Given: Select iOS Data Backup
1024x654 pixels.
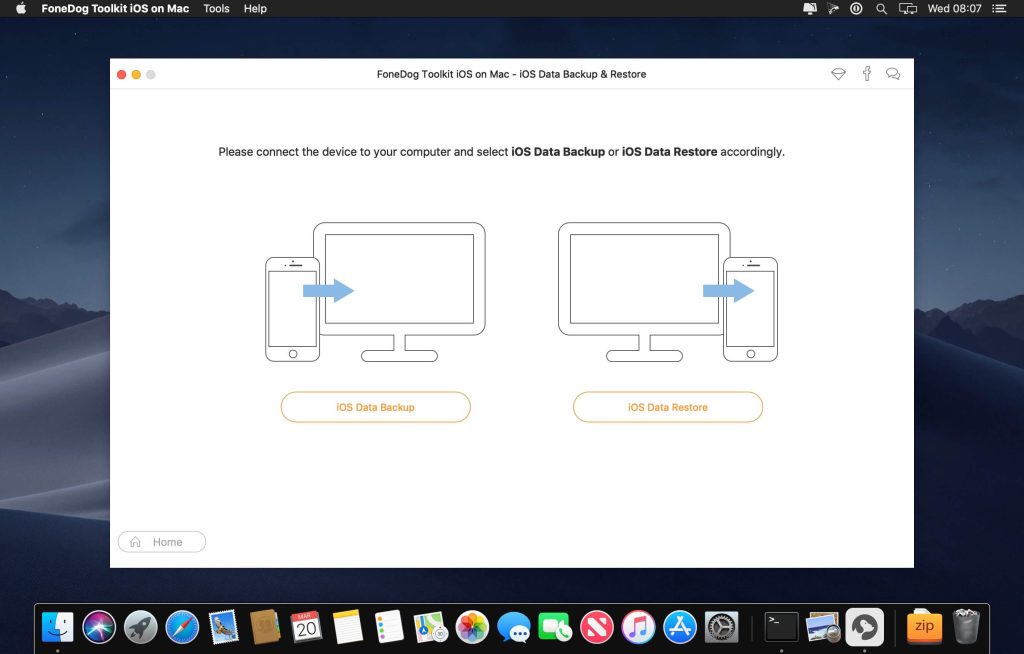Looking at the screenshot, I should (375, 407).
